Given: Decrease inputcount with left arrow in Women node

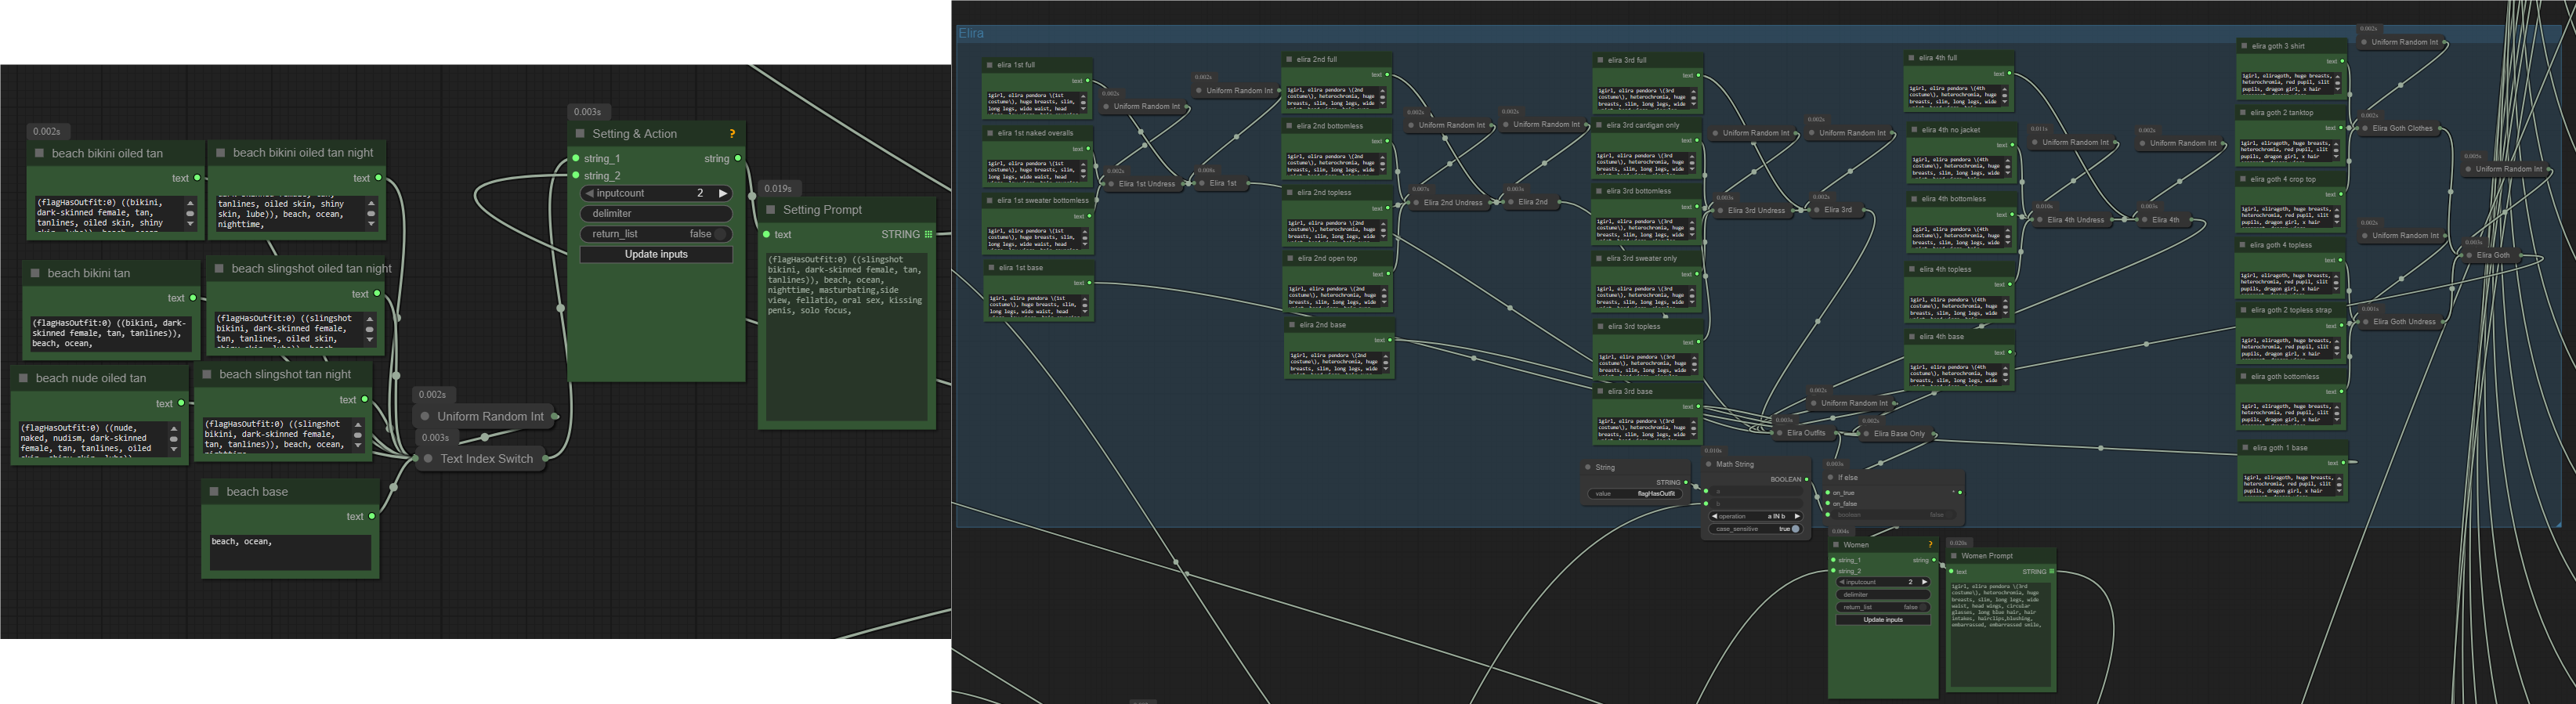Looking at the screenshot, I should (x=1841, y=582).
